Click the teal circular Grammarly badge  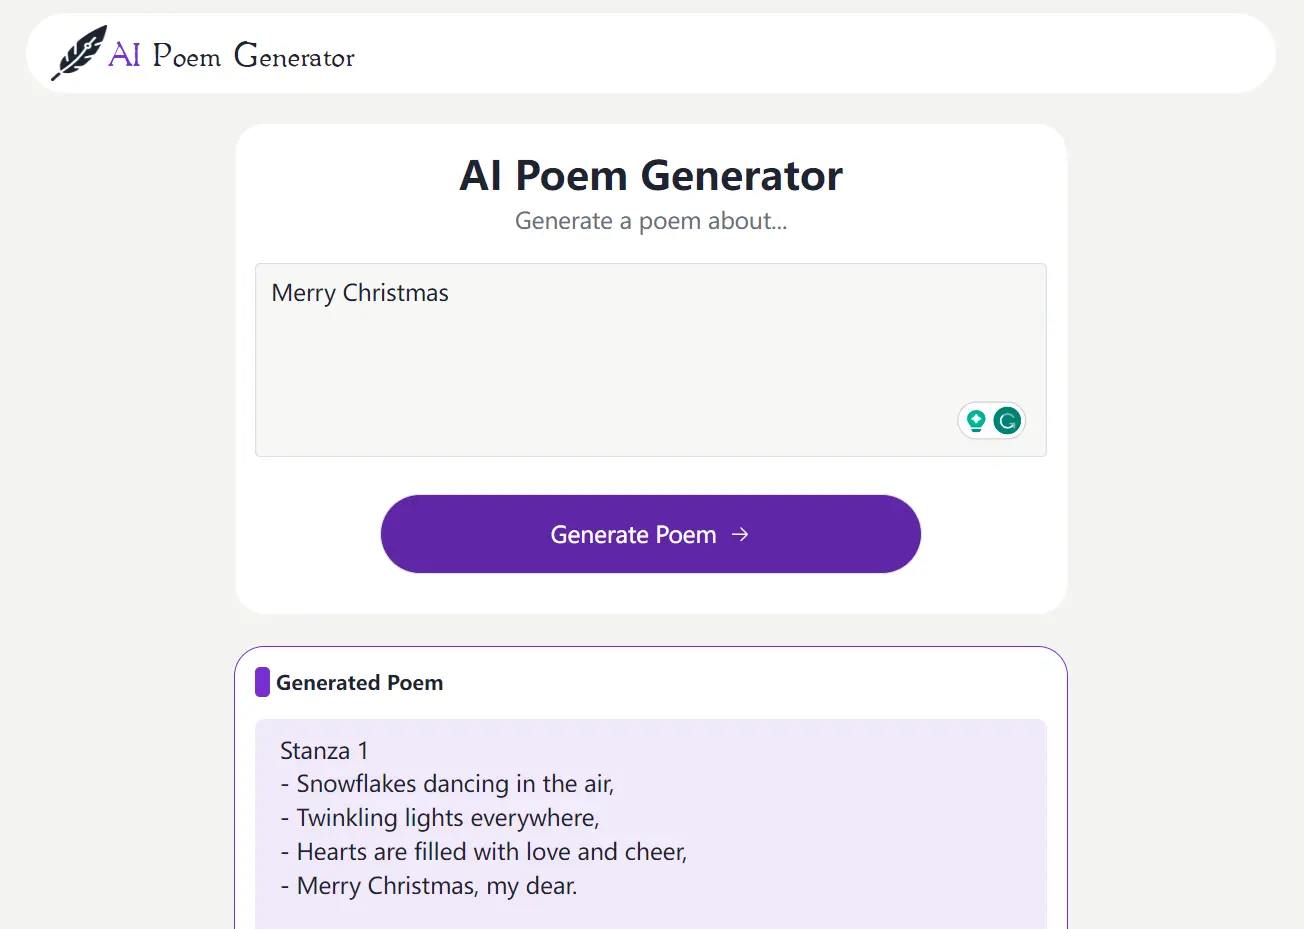(x=1006, y=420)
